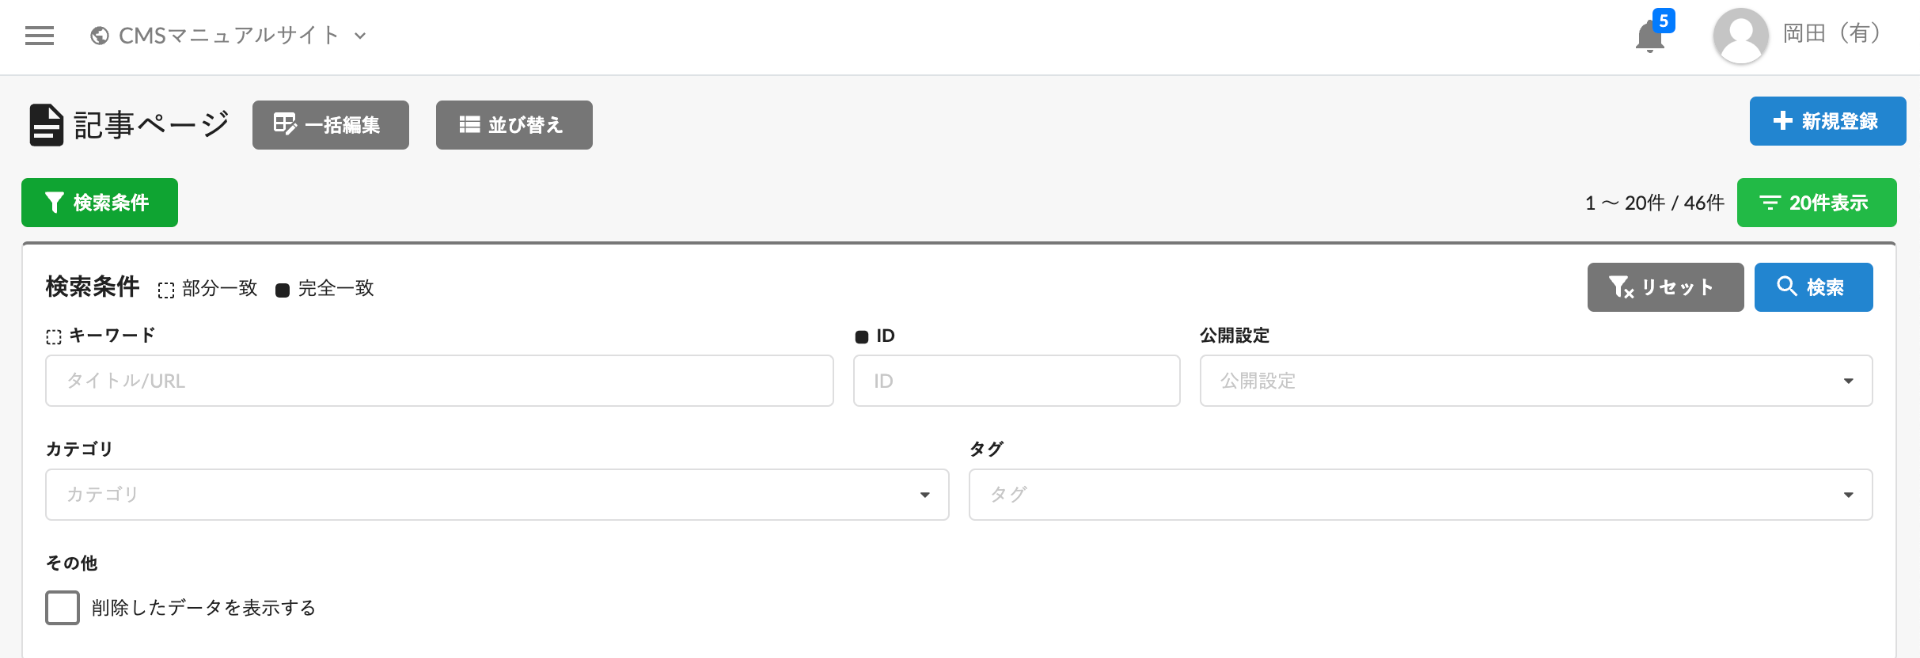1920x658 pixels.
Task: Tick the 削除したデータを表示する checkbox
Action: pos(62,608)
